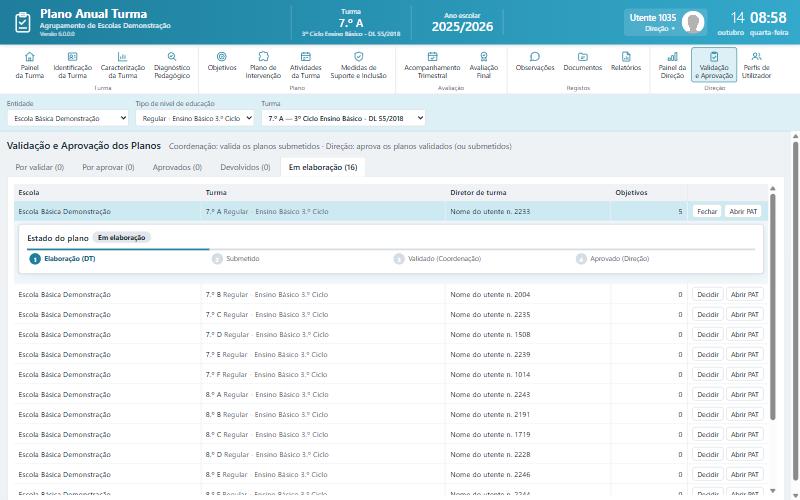Switch to Por validar (0) tab

[x=39, y=167]
